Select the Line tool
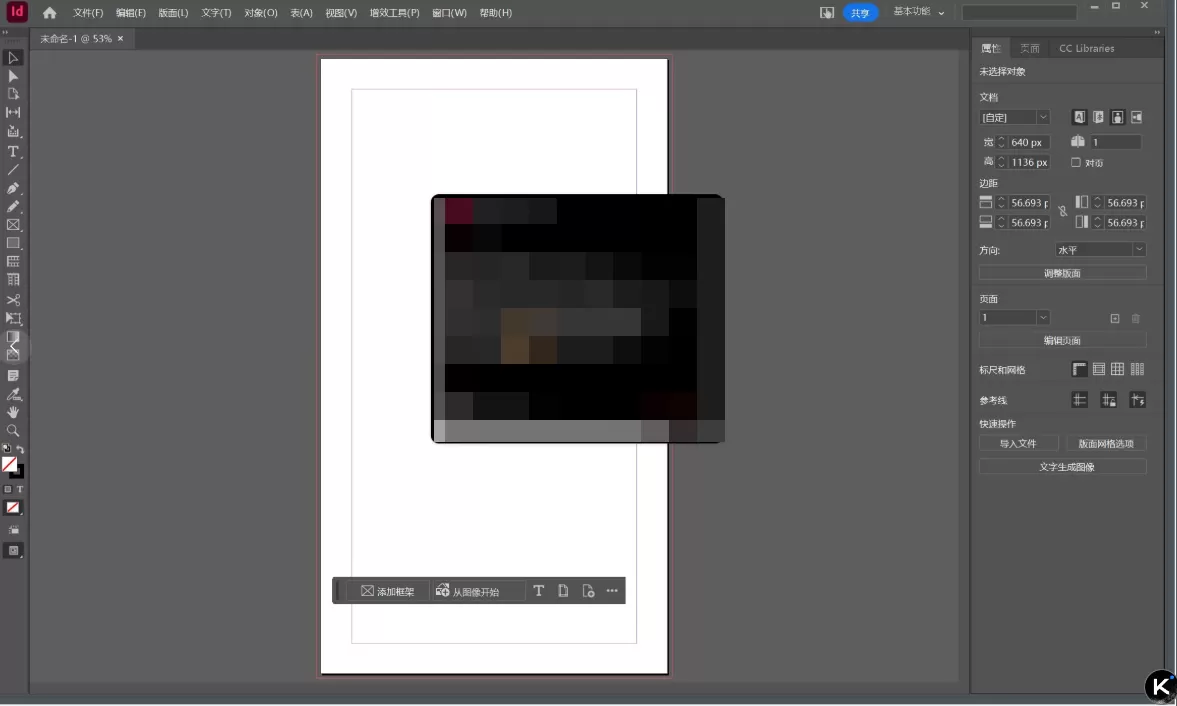The image size is (1177, 706). 13,169
